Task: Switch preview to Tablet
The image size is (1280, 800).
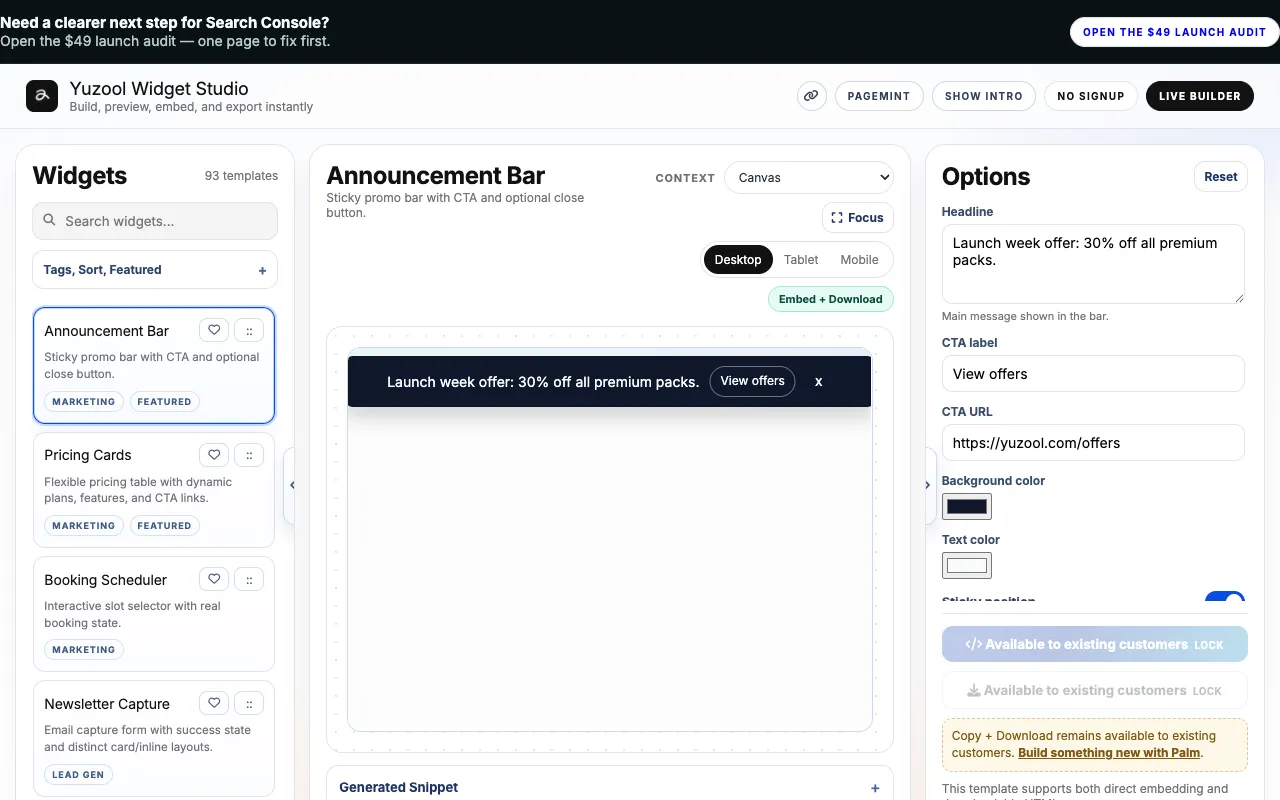Action: [x=801, y=259]
